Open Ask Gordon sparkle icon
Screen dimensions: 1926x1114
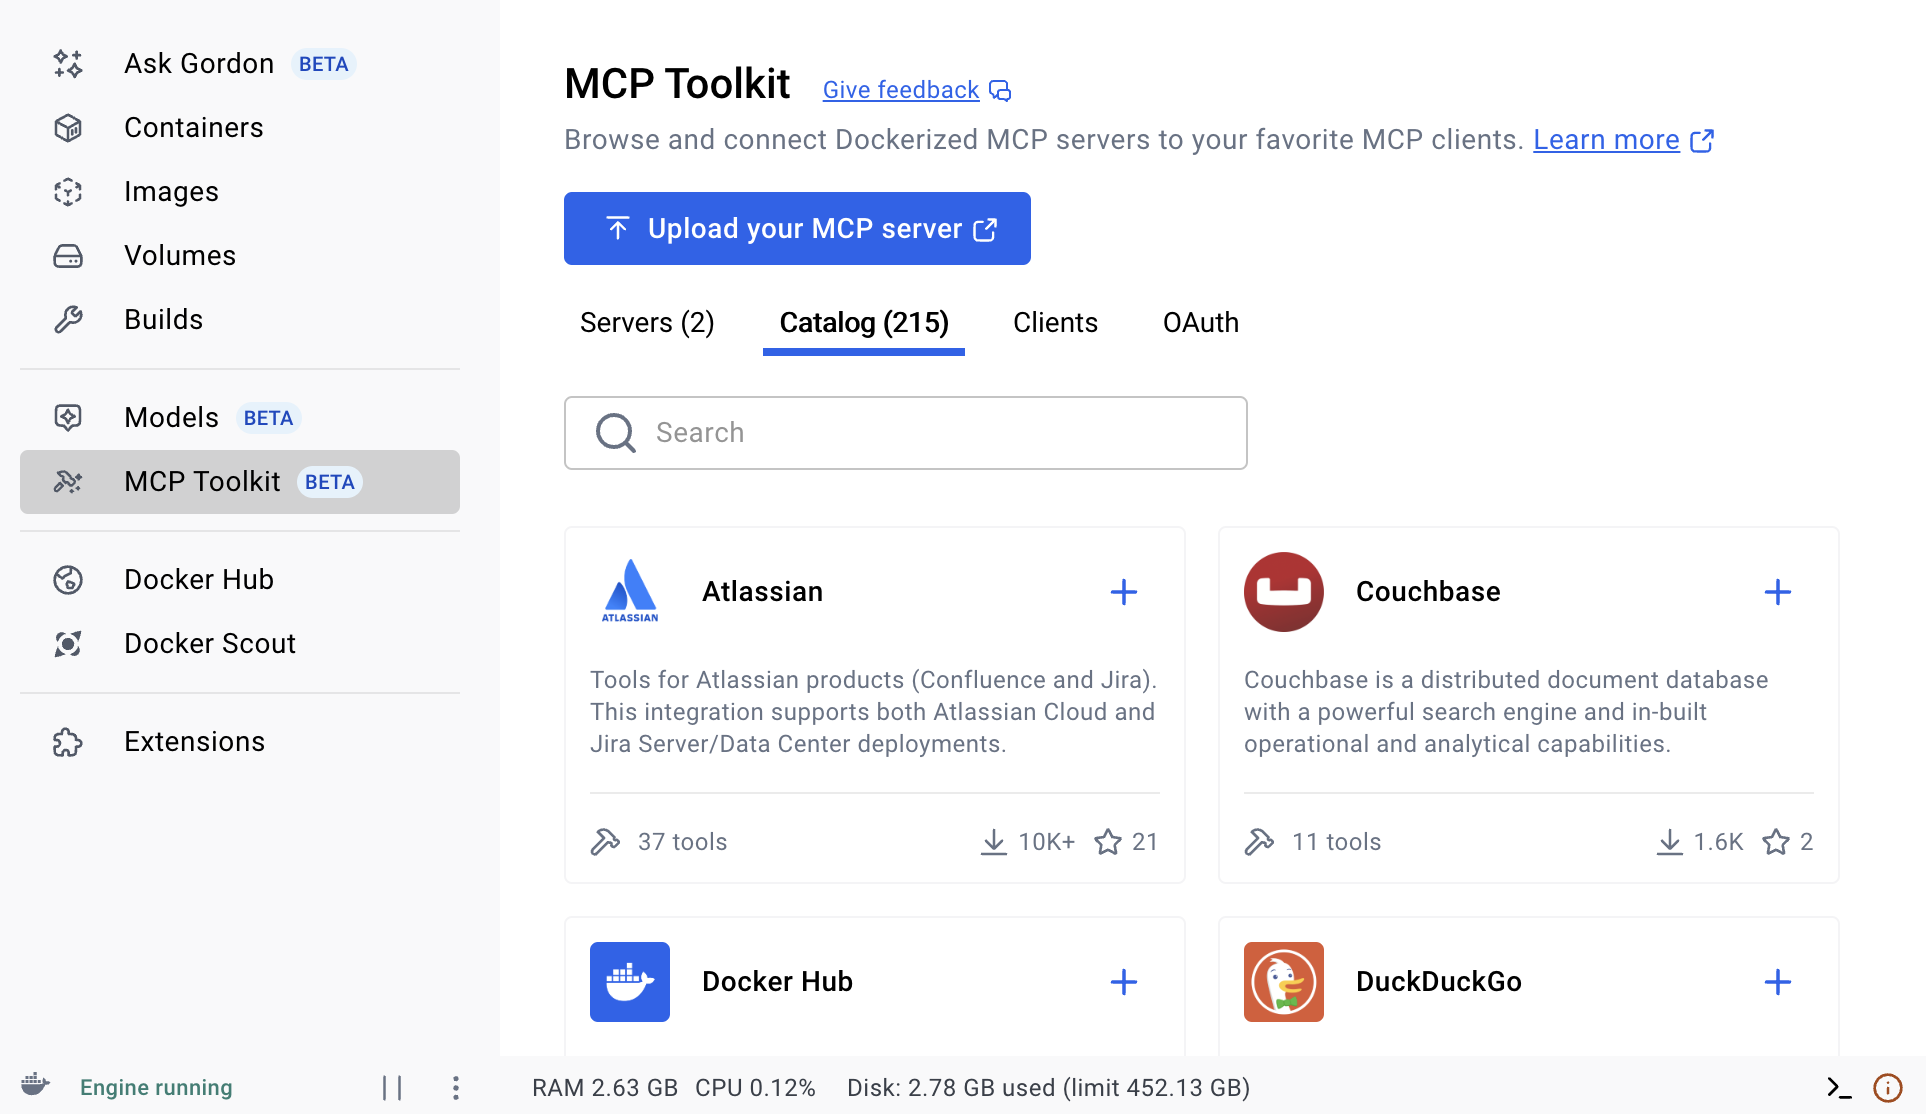(68, 64)
